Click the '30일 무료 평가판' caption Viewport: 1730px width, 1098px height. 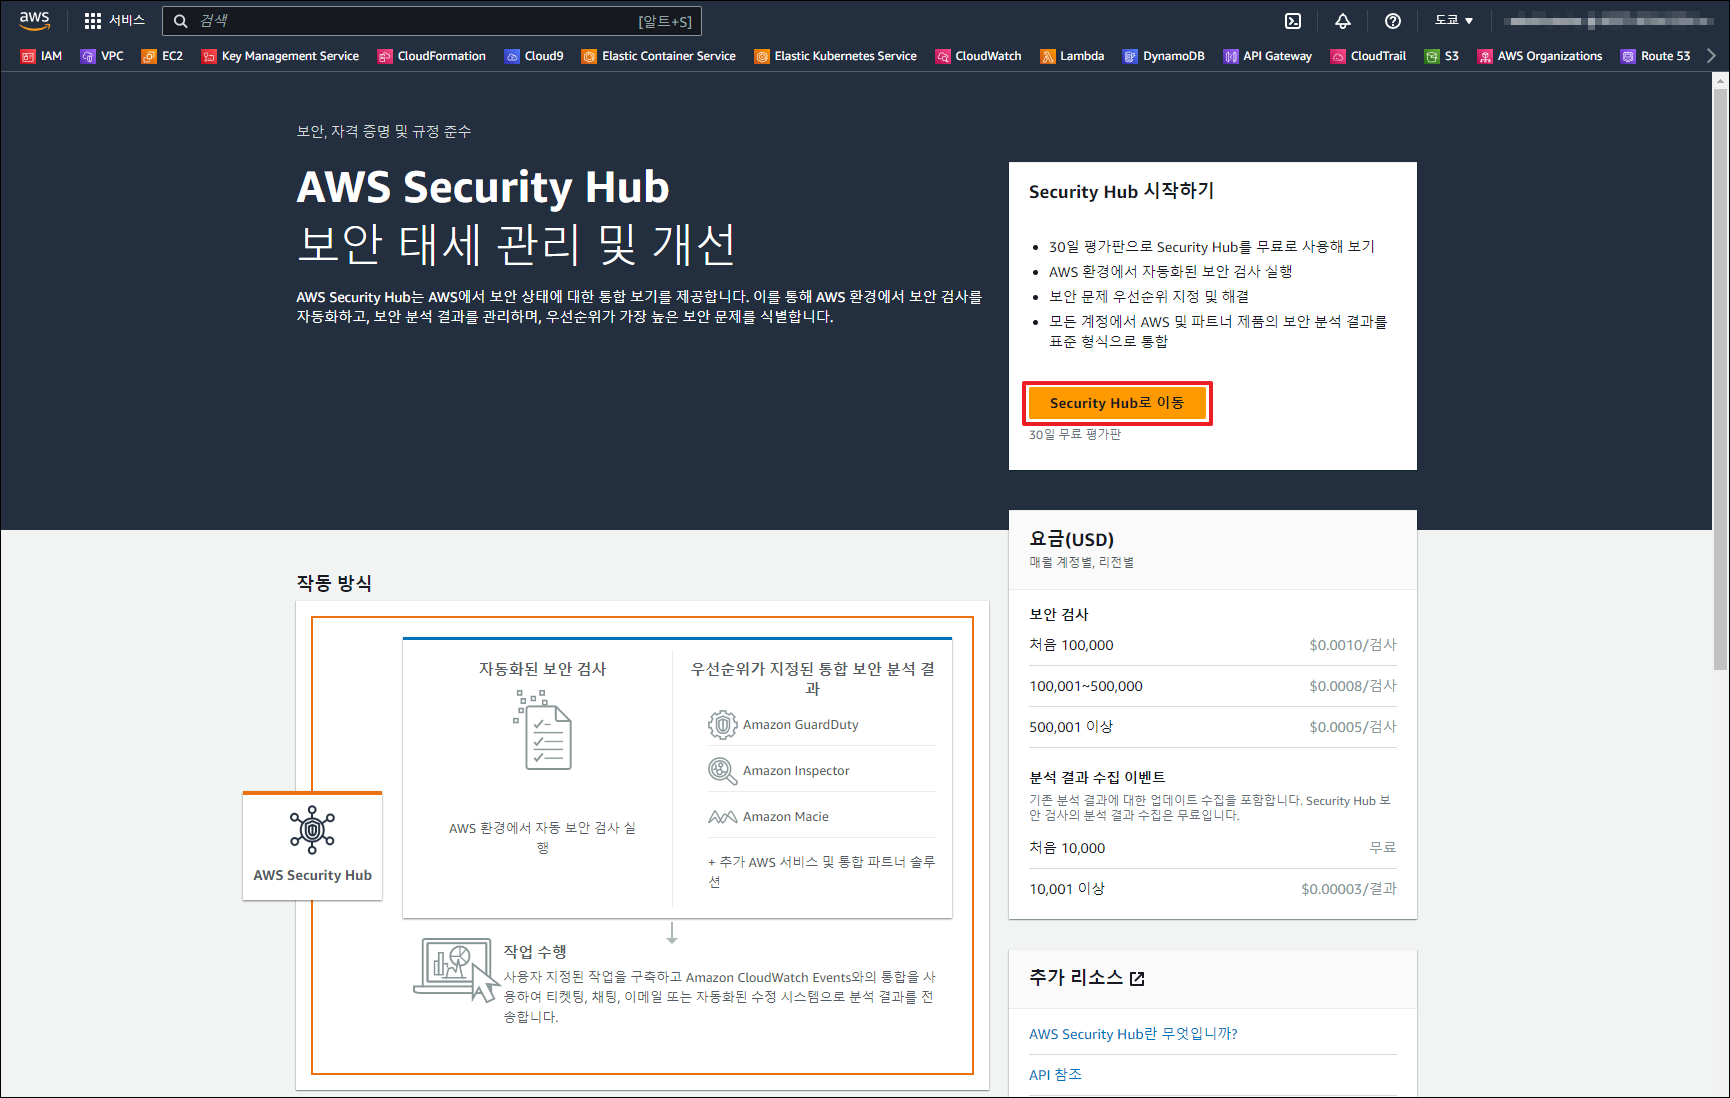click(x=1075, y=435)
